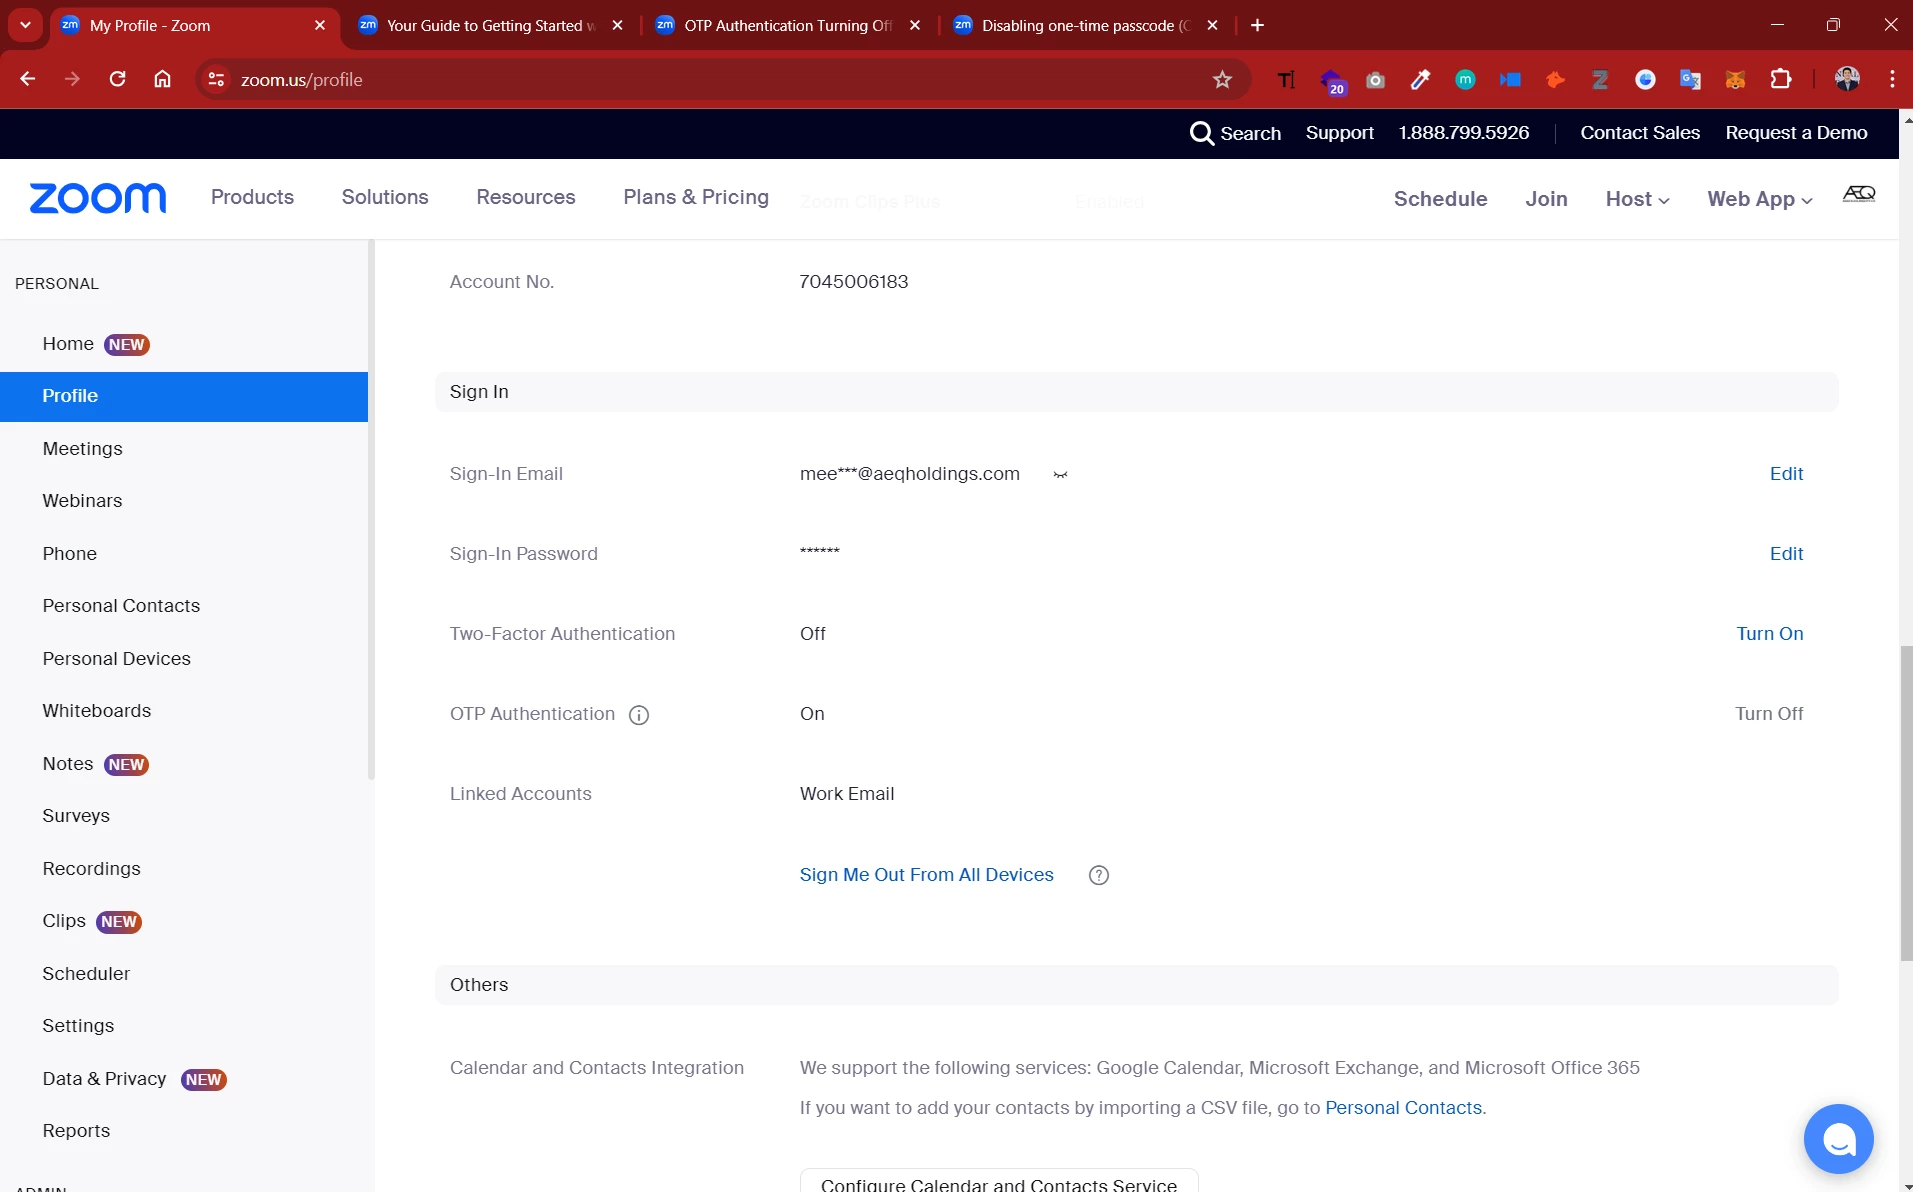Click Request a Demo
The image size is (1913, 1192).
[1796, 133]
